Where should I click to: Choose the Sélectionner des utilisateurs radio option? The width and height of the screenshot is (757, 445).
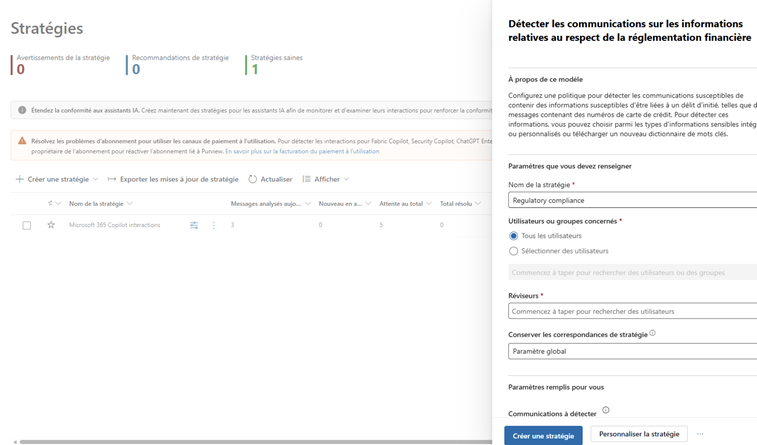(x=514, y=251)
